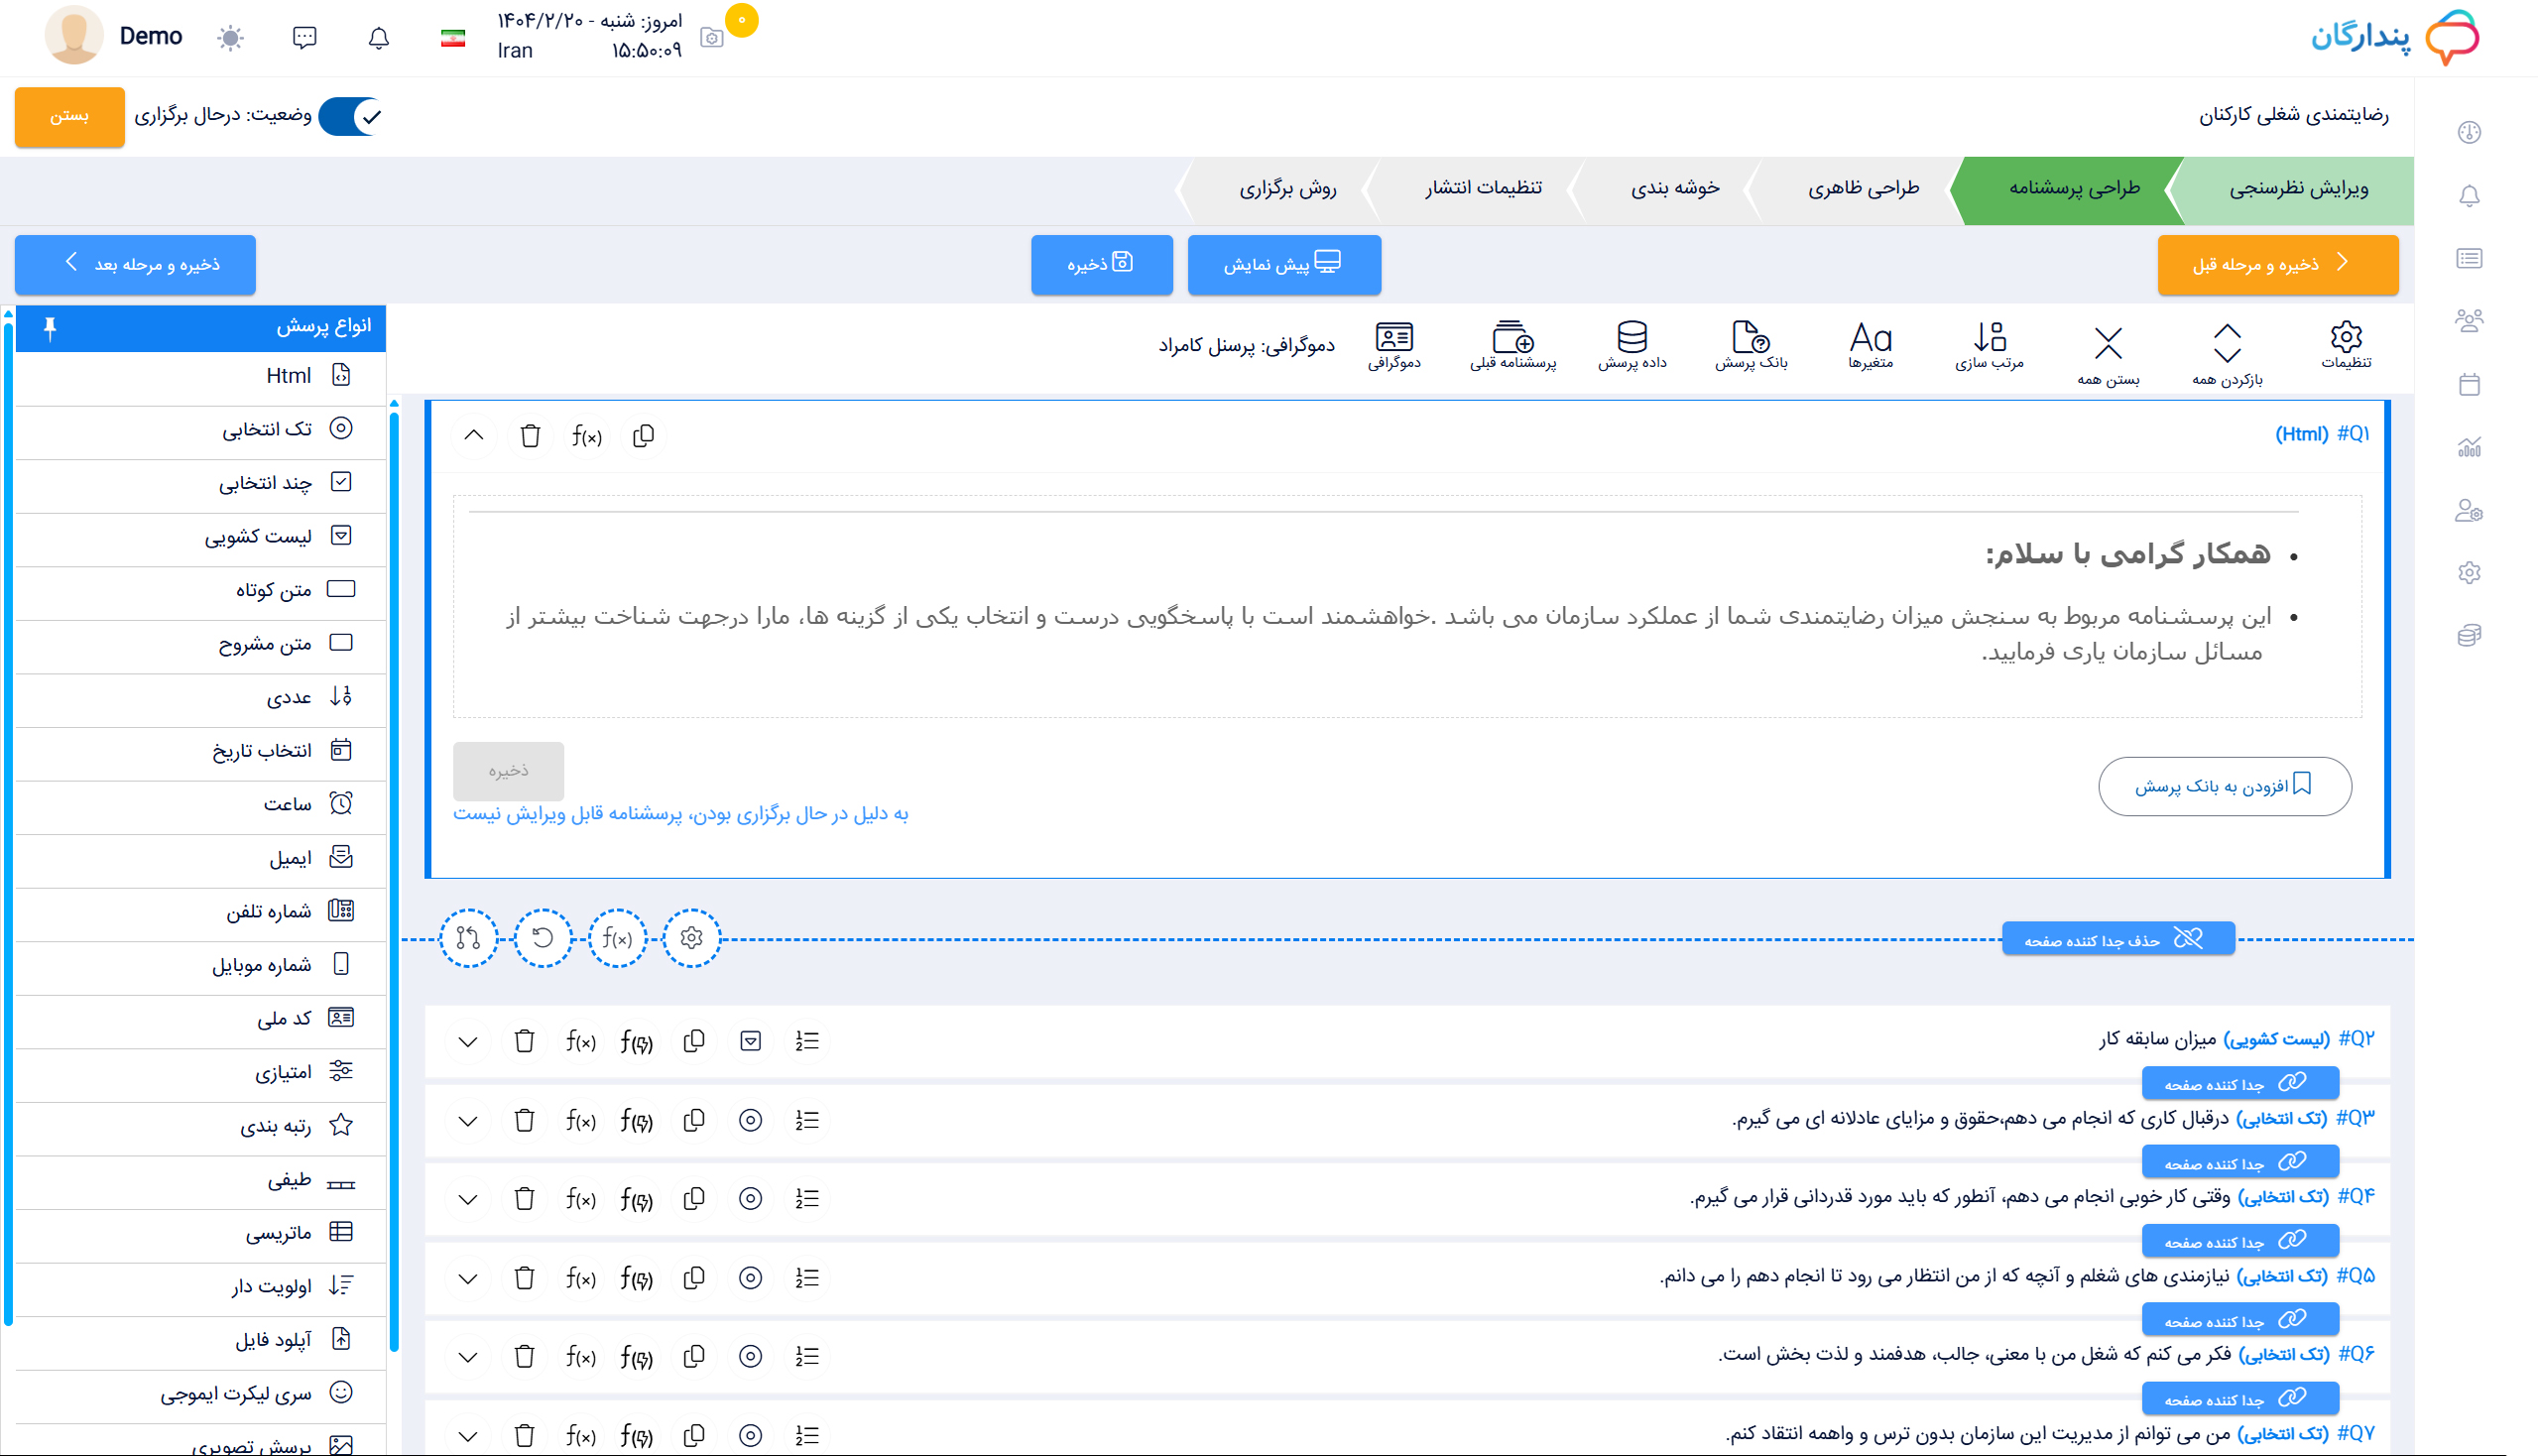
Task: Collapse question Q1 with up chevron
Action: [x=474, y=436]
